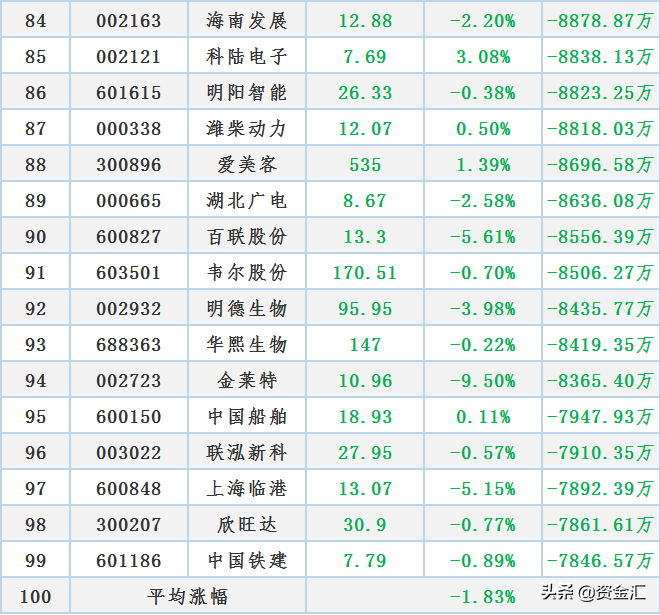
Task: Select stock code 600150
Action: click(x=129, y=417)
